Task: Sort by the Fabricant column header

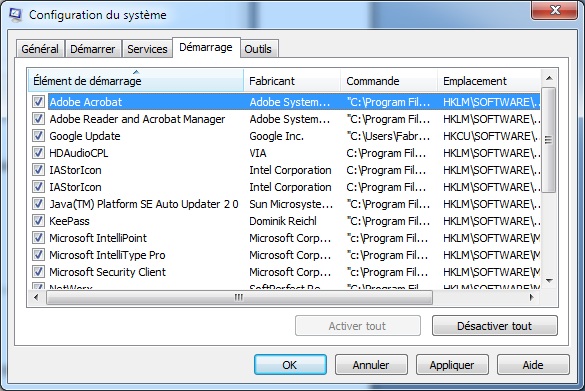Action: click(292, 81)
